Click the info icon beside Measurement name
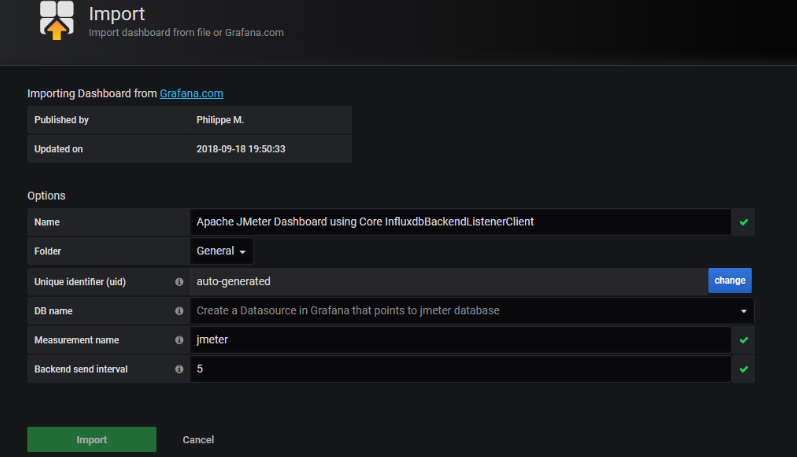This screenshot has width=797, height=457. click(x=179, y=340)
